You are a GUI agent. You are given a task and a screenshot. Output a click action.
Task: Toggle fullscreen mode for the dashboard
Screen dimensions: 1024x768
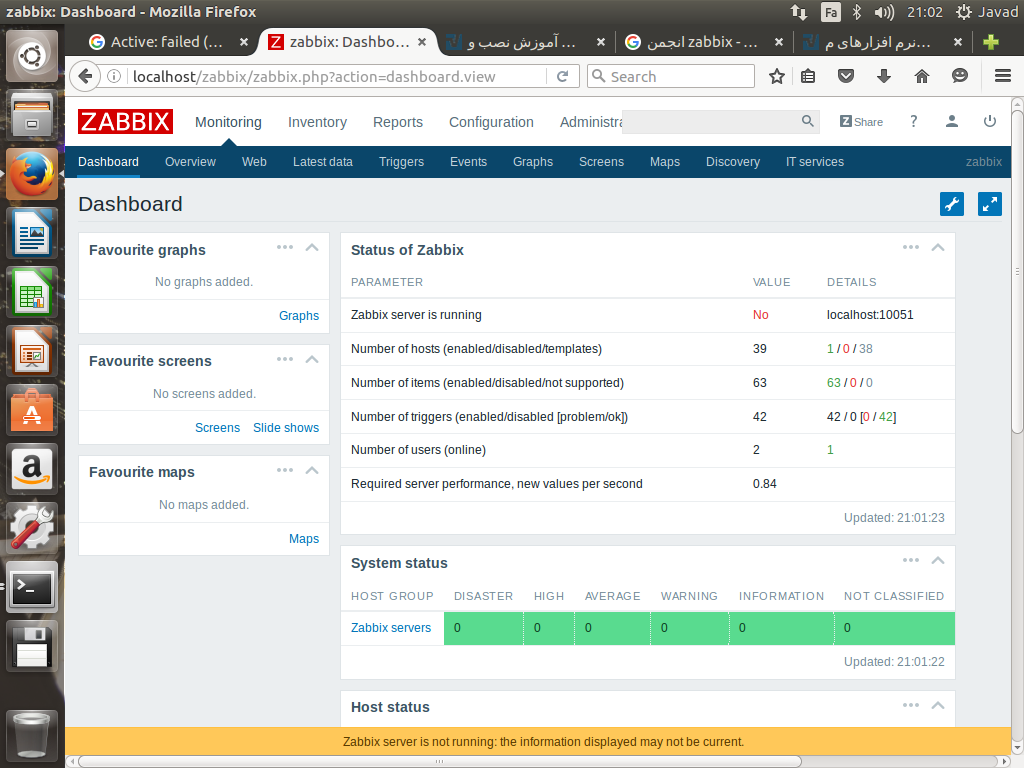(989, 204)
